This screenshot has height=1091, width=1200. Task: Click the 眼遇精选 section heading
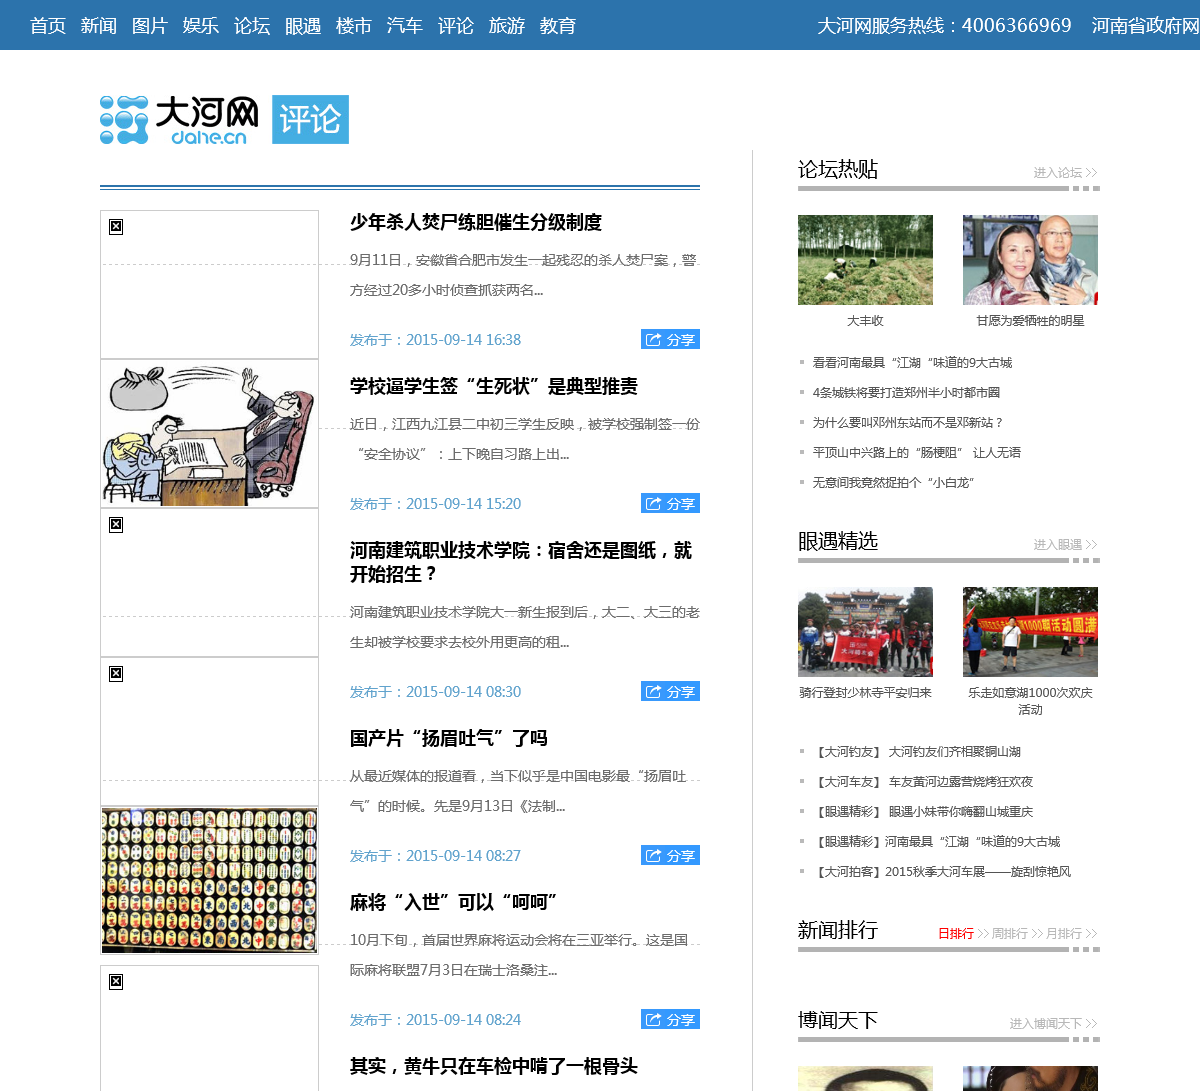838,542
